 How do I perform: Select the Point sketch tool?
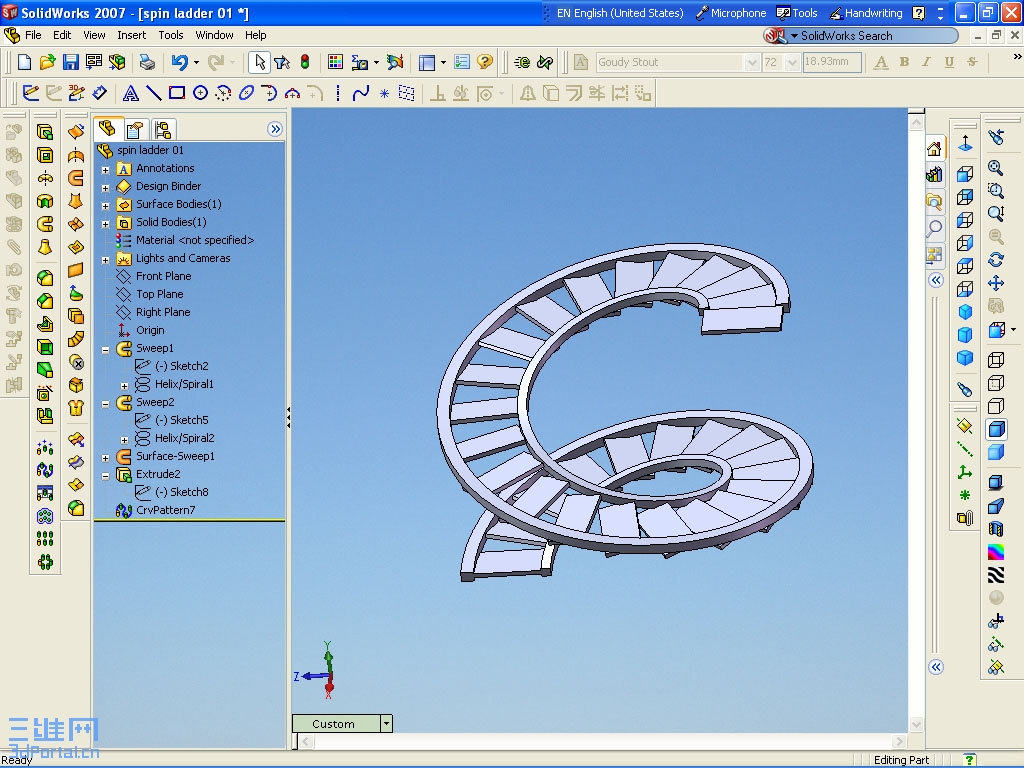coord(384,93)
